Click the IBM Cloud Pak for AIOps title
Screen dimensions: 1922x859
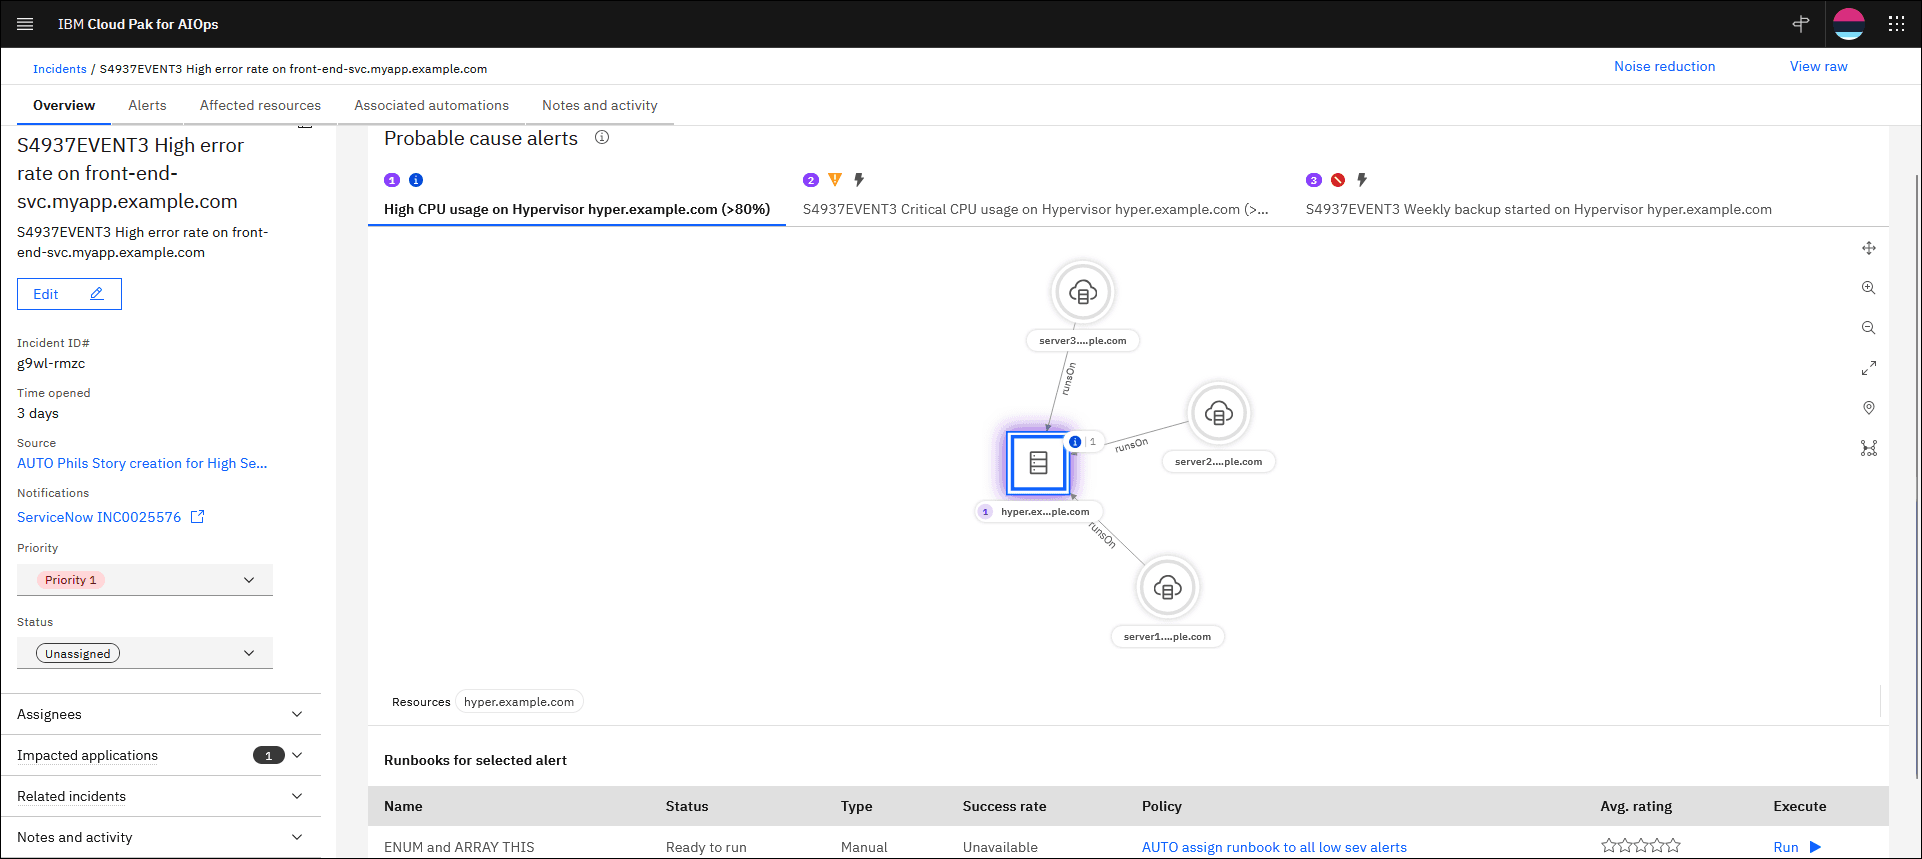138,24
